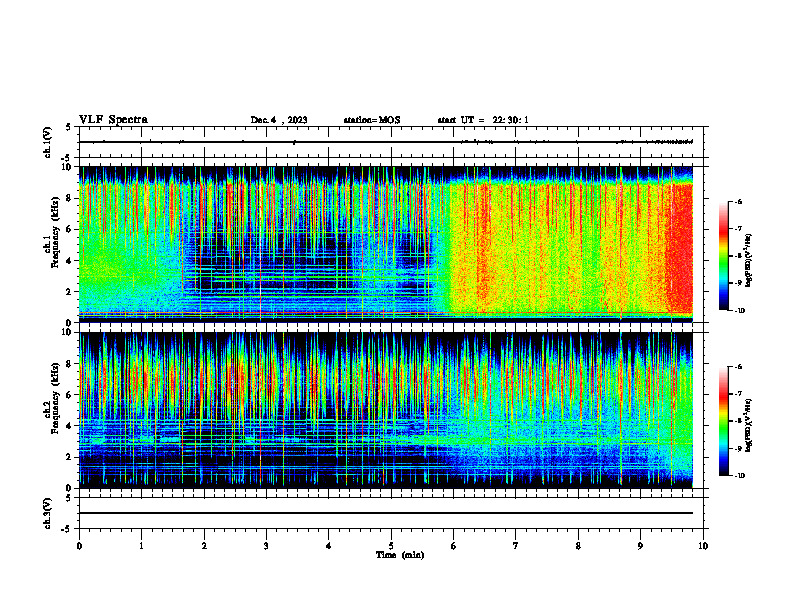Click inside the ch.2 spectrogram panel
Viewport: 792px width, 612px height.
coord(386,410)
